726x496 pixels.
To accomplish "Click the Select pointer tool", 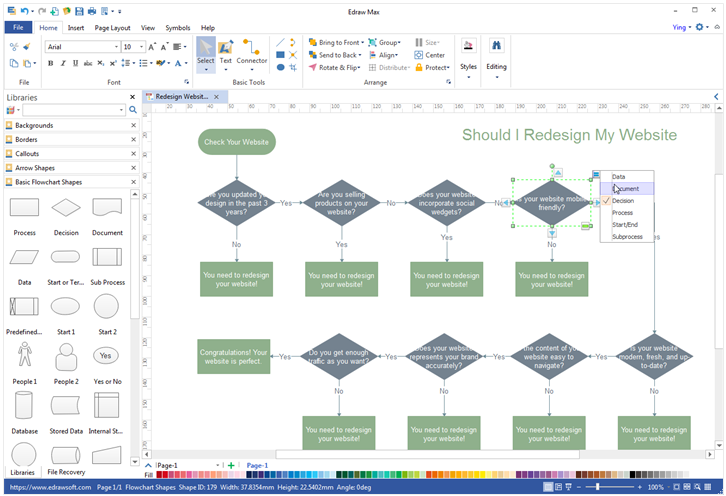I will (x=205, y=50).
